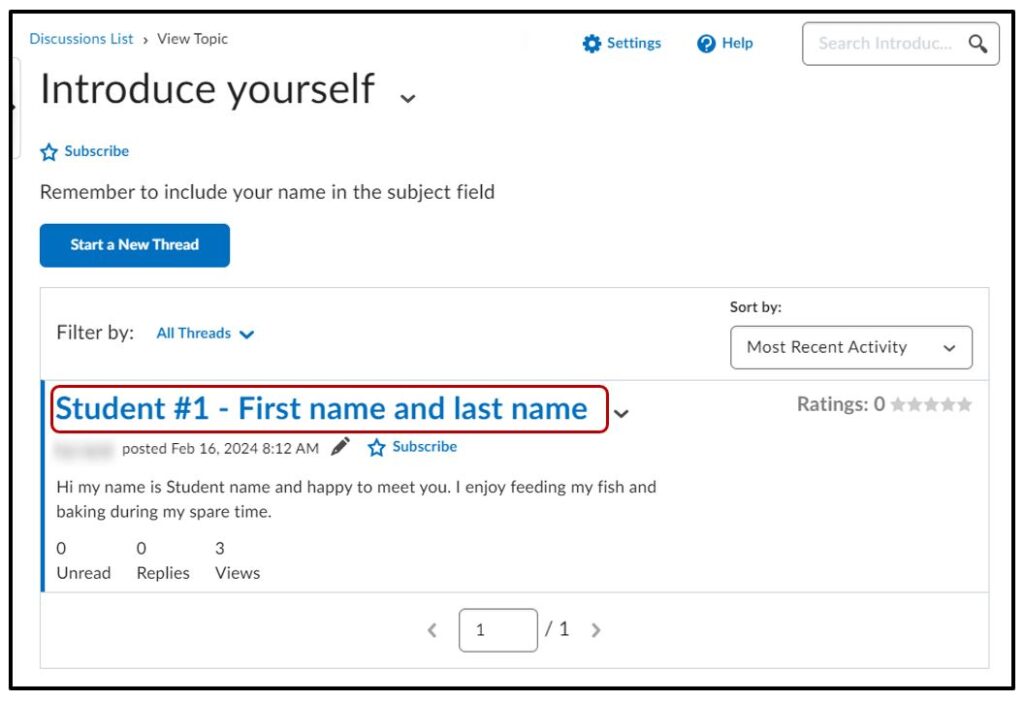The height and width of the screenshot is (701, 1024).
Task: Click the star icon beside topic Subscribe
Action: coord(49,152)
